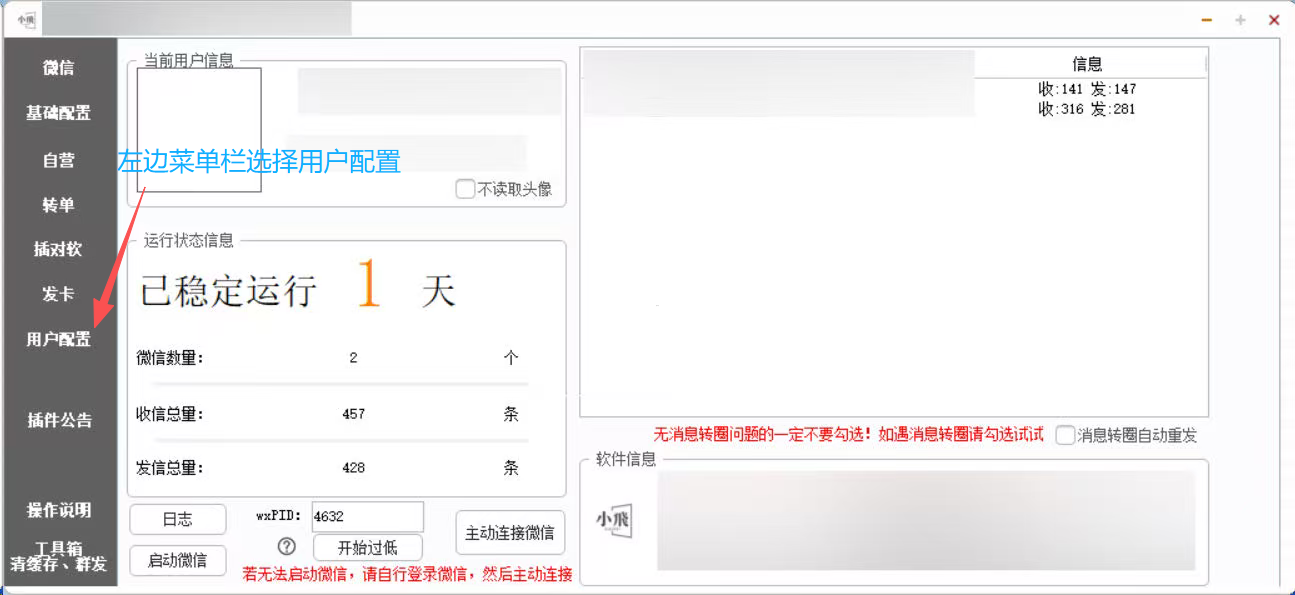This screenshot has height=595, width=1295.
Task: Select 微信 in the left menu
Action: [x=59, y=68]
